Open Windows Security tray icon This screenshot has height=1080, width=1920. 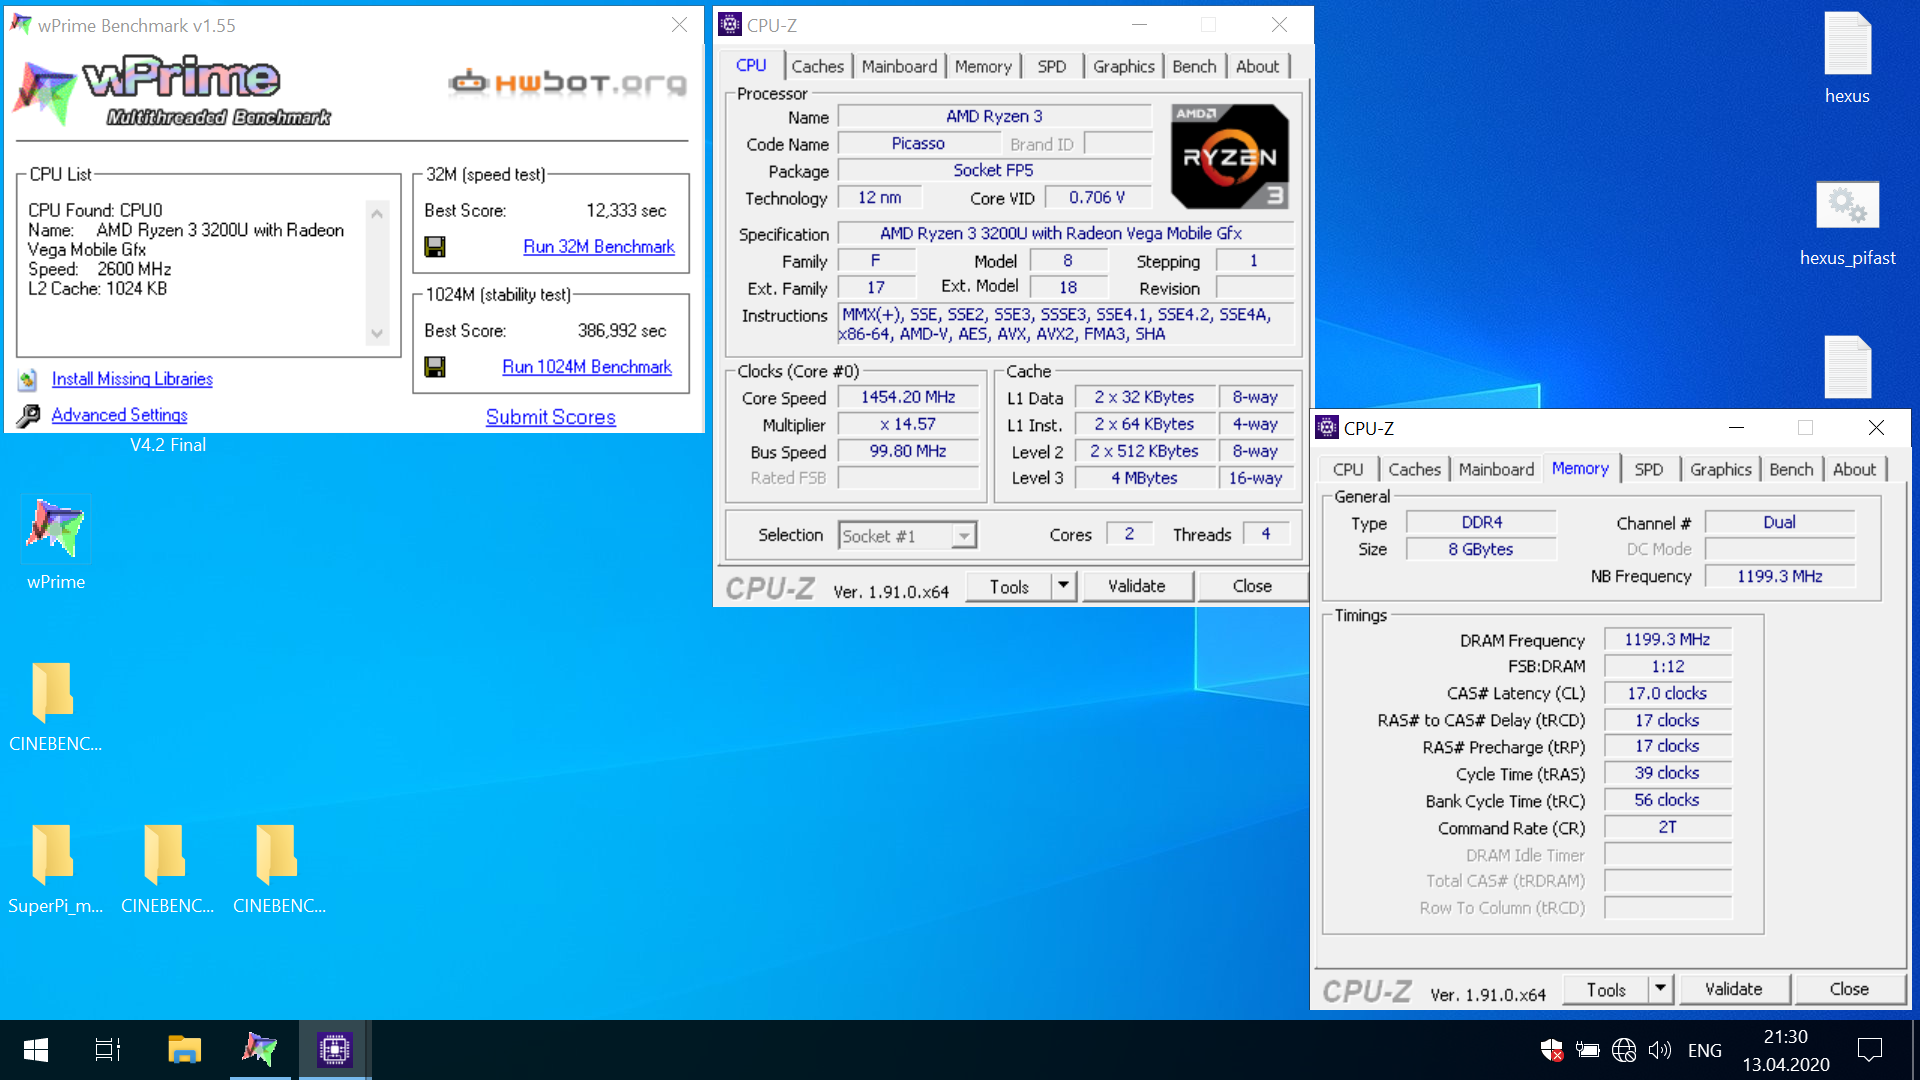1552,1050
